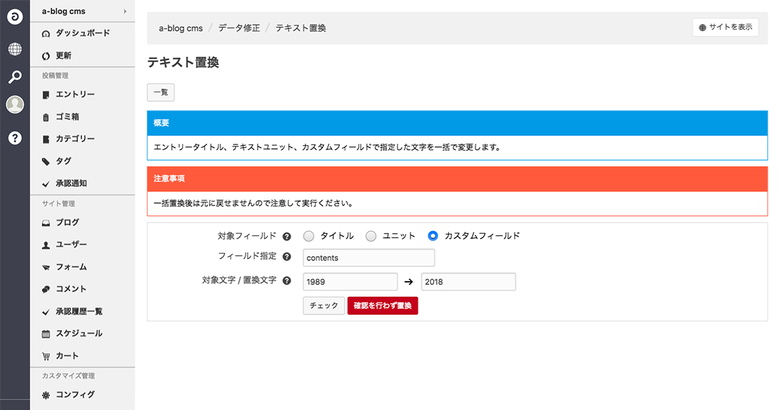Click the タグ tag icon
780x410 pixels.
pos(46,161)
